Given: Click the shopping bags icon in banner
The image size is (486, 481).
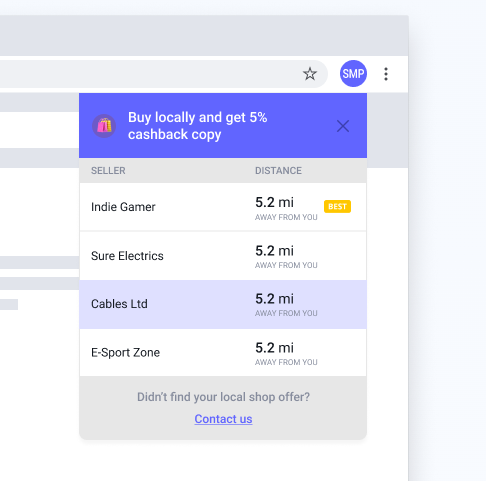Looking at the screenshot, I should point(104,126).
